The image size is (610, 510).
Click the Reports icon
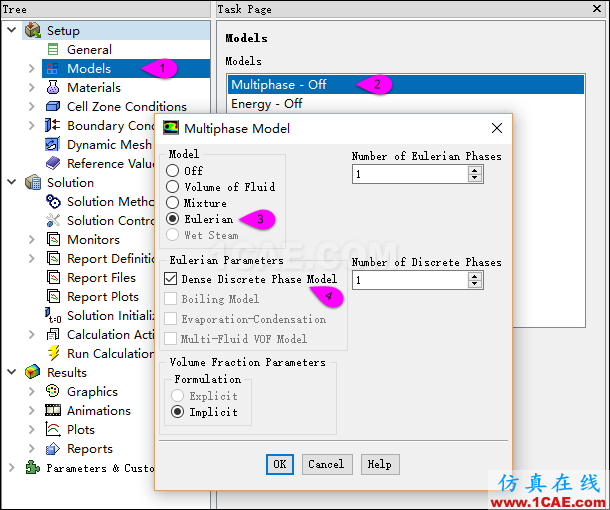(53, 449)
